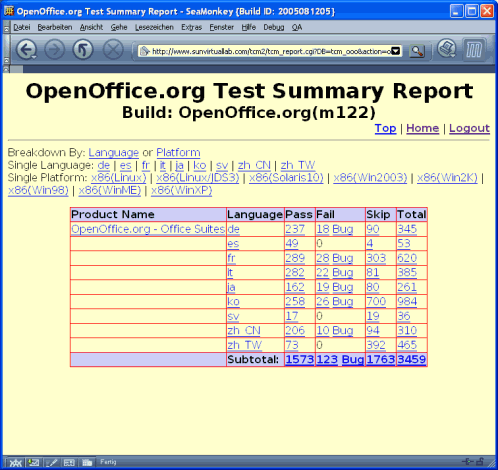Open OpenOffice.org - Office Suites product link

(x=148, y=229)
